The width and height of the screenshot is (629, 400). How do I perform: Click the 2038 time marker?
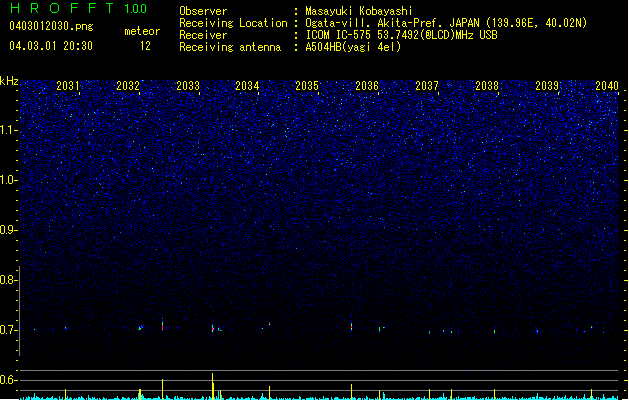point(487,85)
